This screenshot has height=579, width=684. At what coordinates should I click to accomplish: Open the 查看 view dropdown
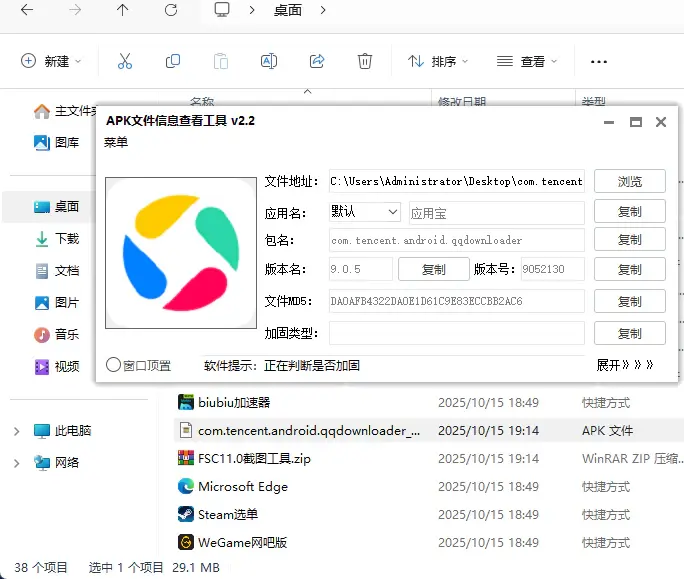click(x=526, y=61)
